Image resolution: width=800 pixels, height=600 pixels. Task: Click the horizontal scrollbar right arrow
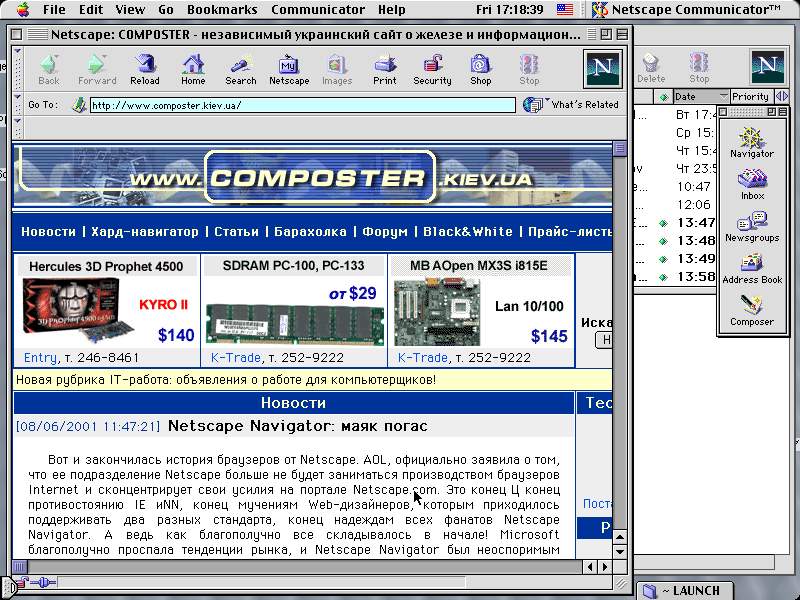[605, 566]
